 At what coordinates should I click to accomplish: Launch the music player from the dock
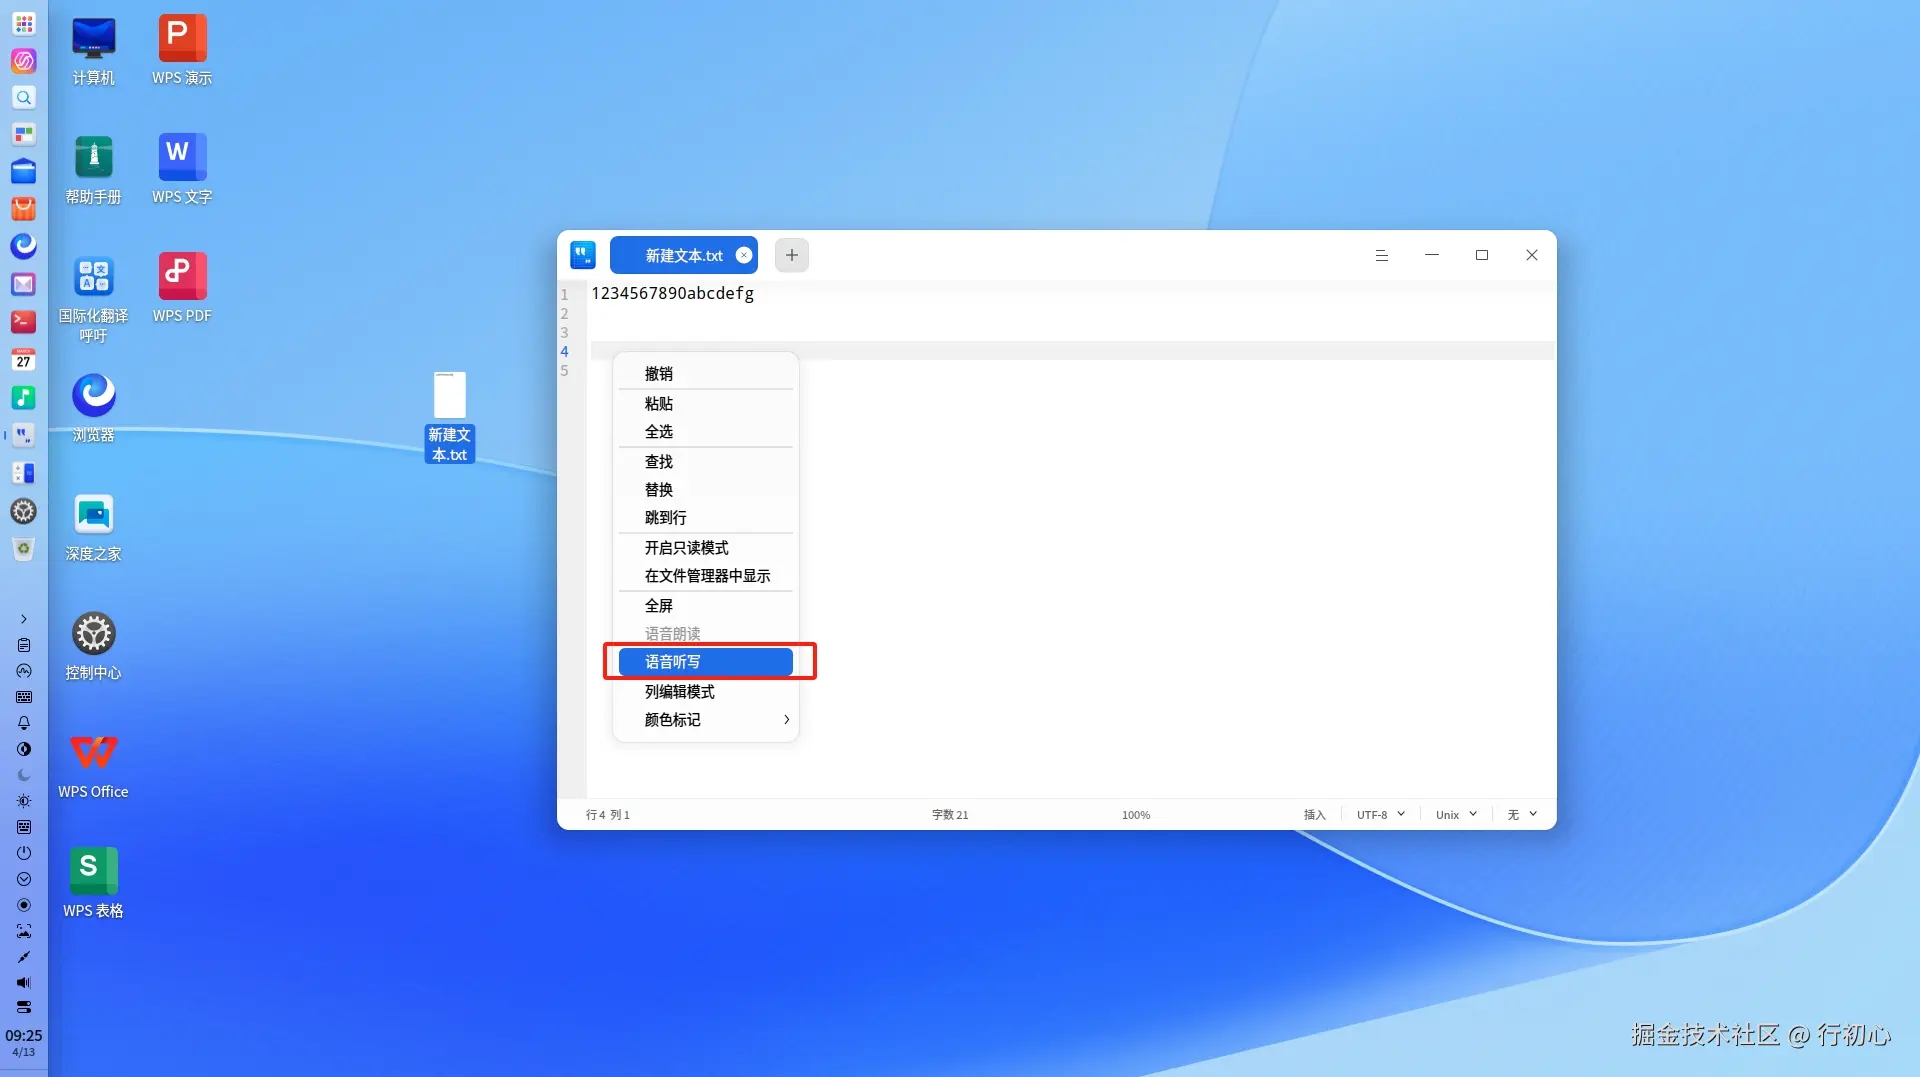tap(24, 397)
